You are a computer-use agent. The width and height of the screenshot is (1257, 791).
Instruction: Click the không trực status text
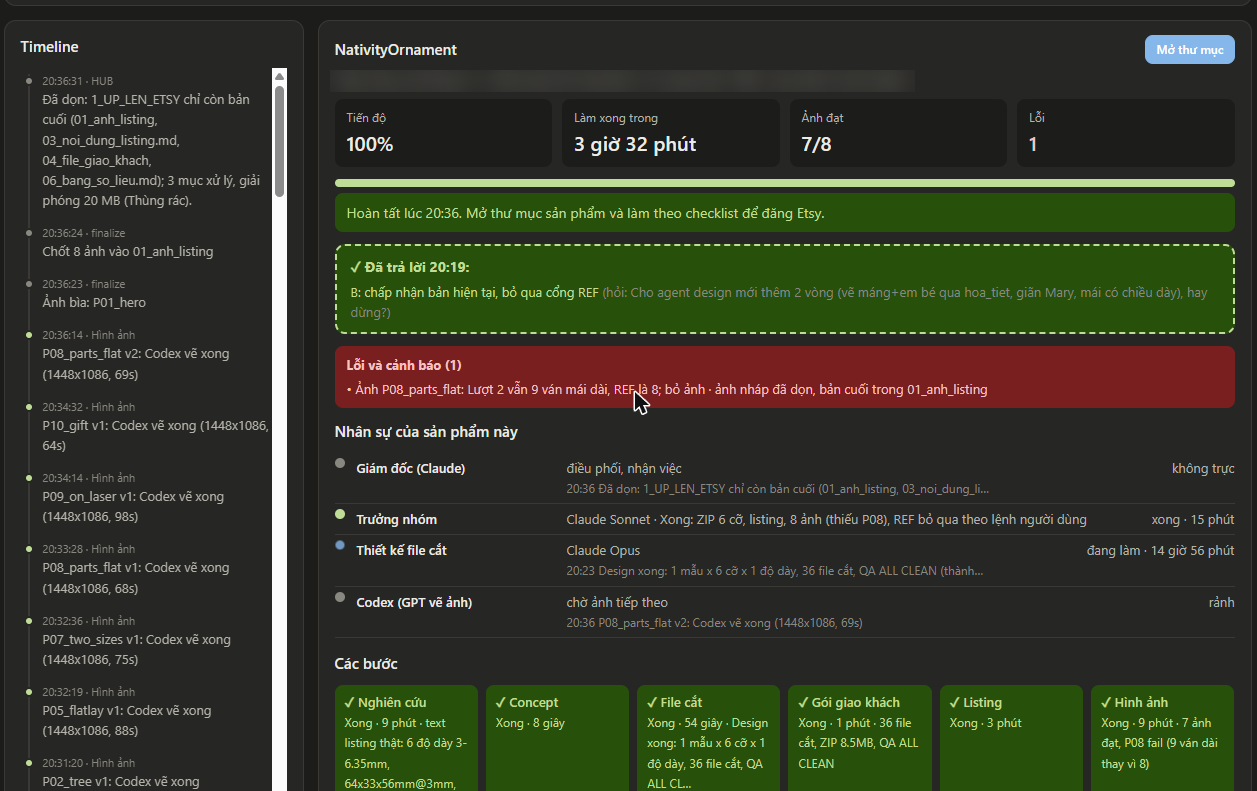[x=1203, y=468]
